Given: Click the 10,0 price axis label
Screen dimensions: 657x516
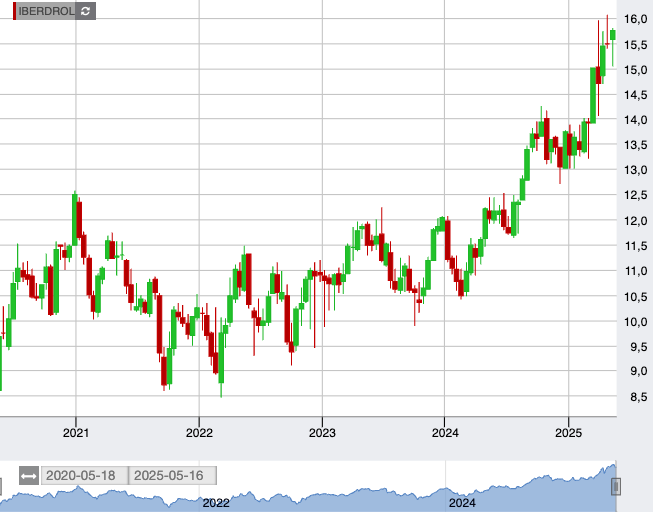Looking at the screenshot, I should coord(636,322).
